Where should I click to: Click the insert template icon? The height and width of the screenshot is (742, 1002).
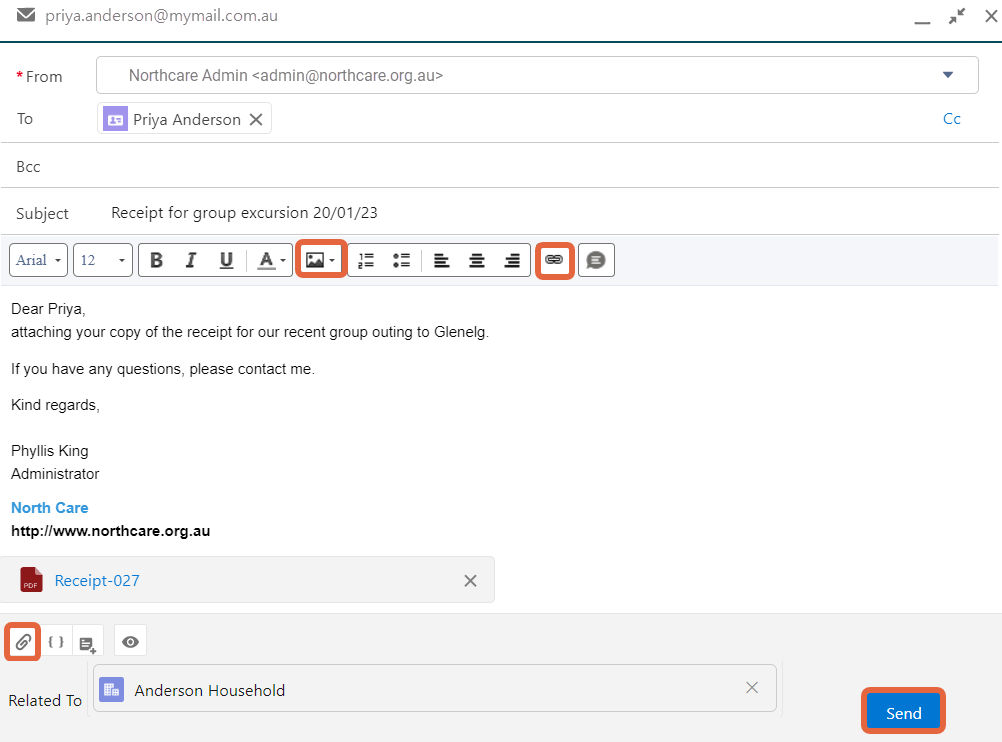tap(88, 644)
